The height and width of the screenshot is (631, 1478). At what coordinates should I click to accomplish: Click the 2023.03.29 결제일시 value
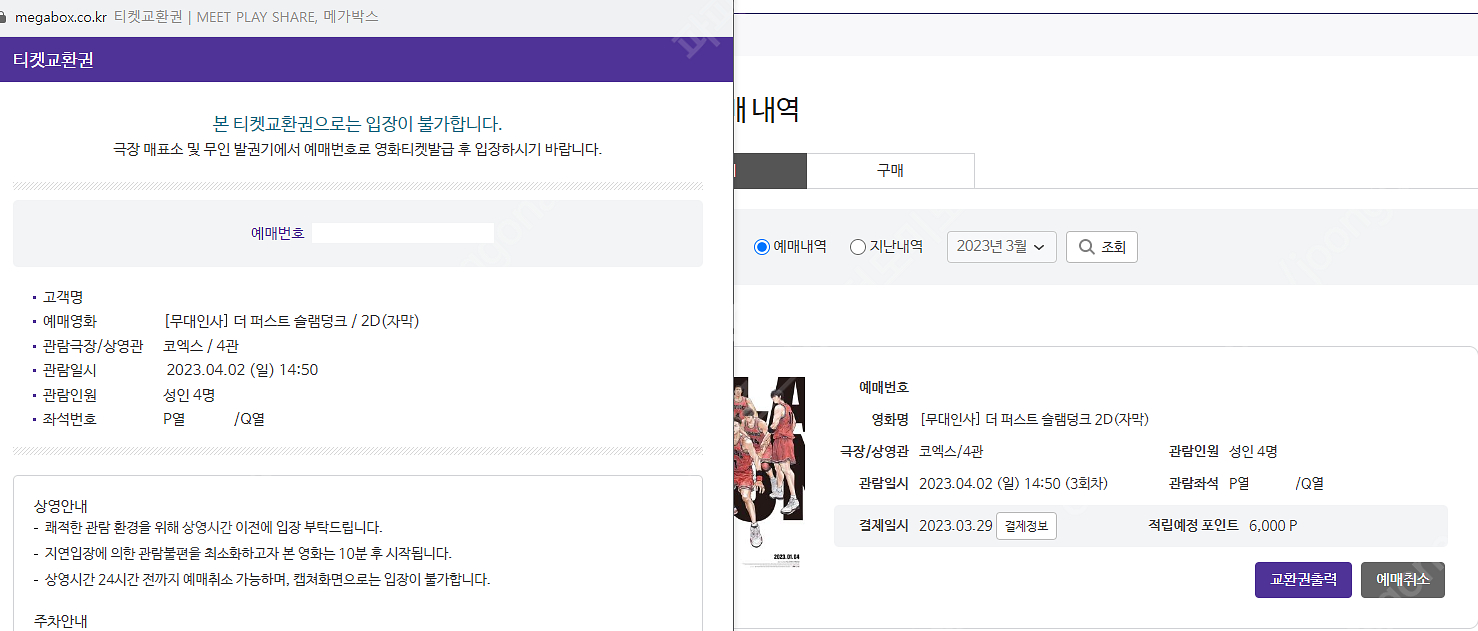[x=955, y=526]
